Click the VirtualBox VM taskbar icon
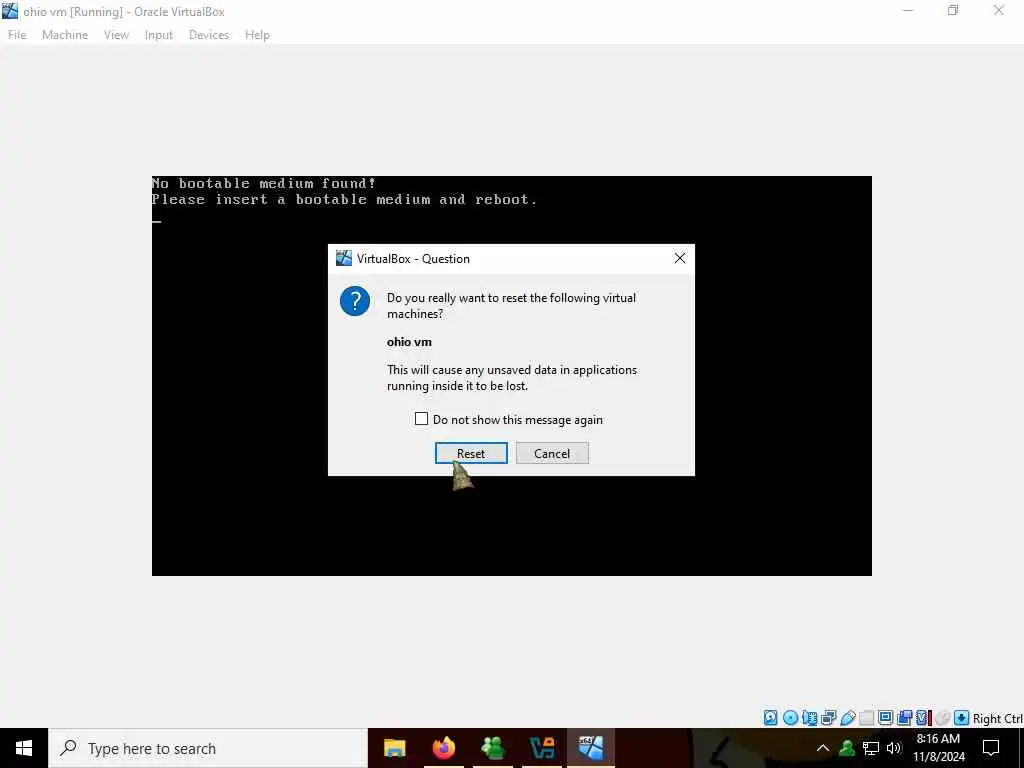 pos(590,748)
